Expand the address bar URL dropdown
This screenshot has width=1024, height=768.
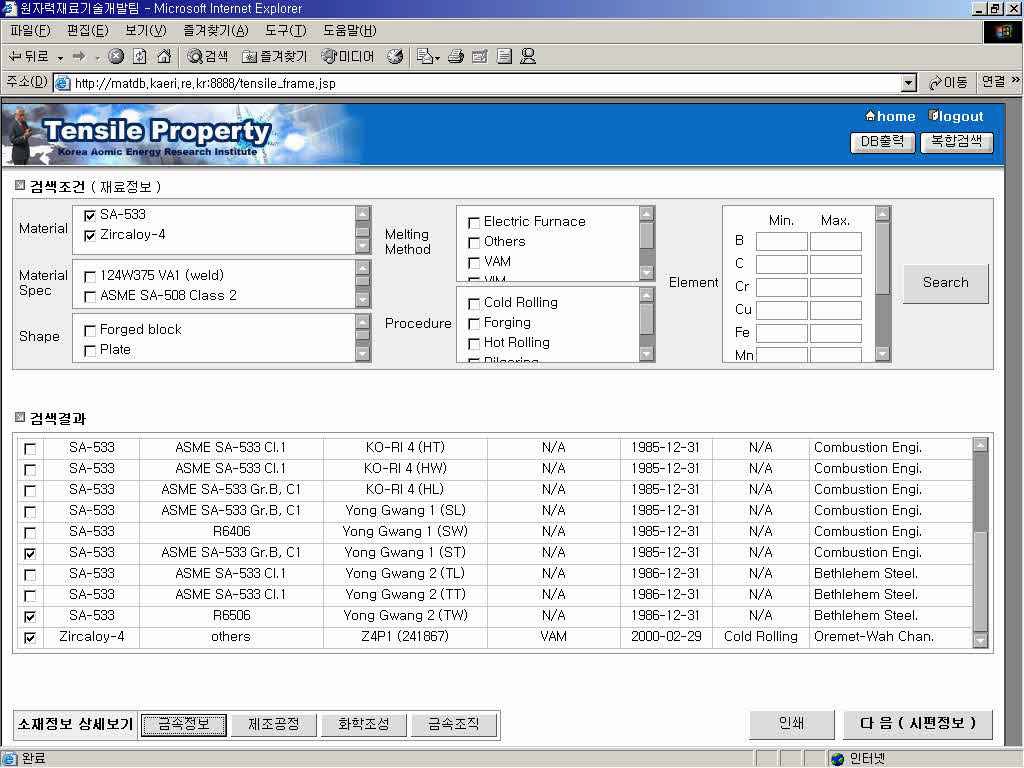click(908, 83)
